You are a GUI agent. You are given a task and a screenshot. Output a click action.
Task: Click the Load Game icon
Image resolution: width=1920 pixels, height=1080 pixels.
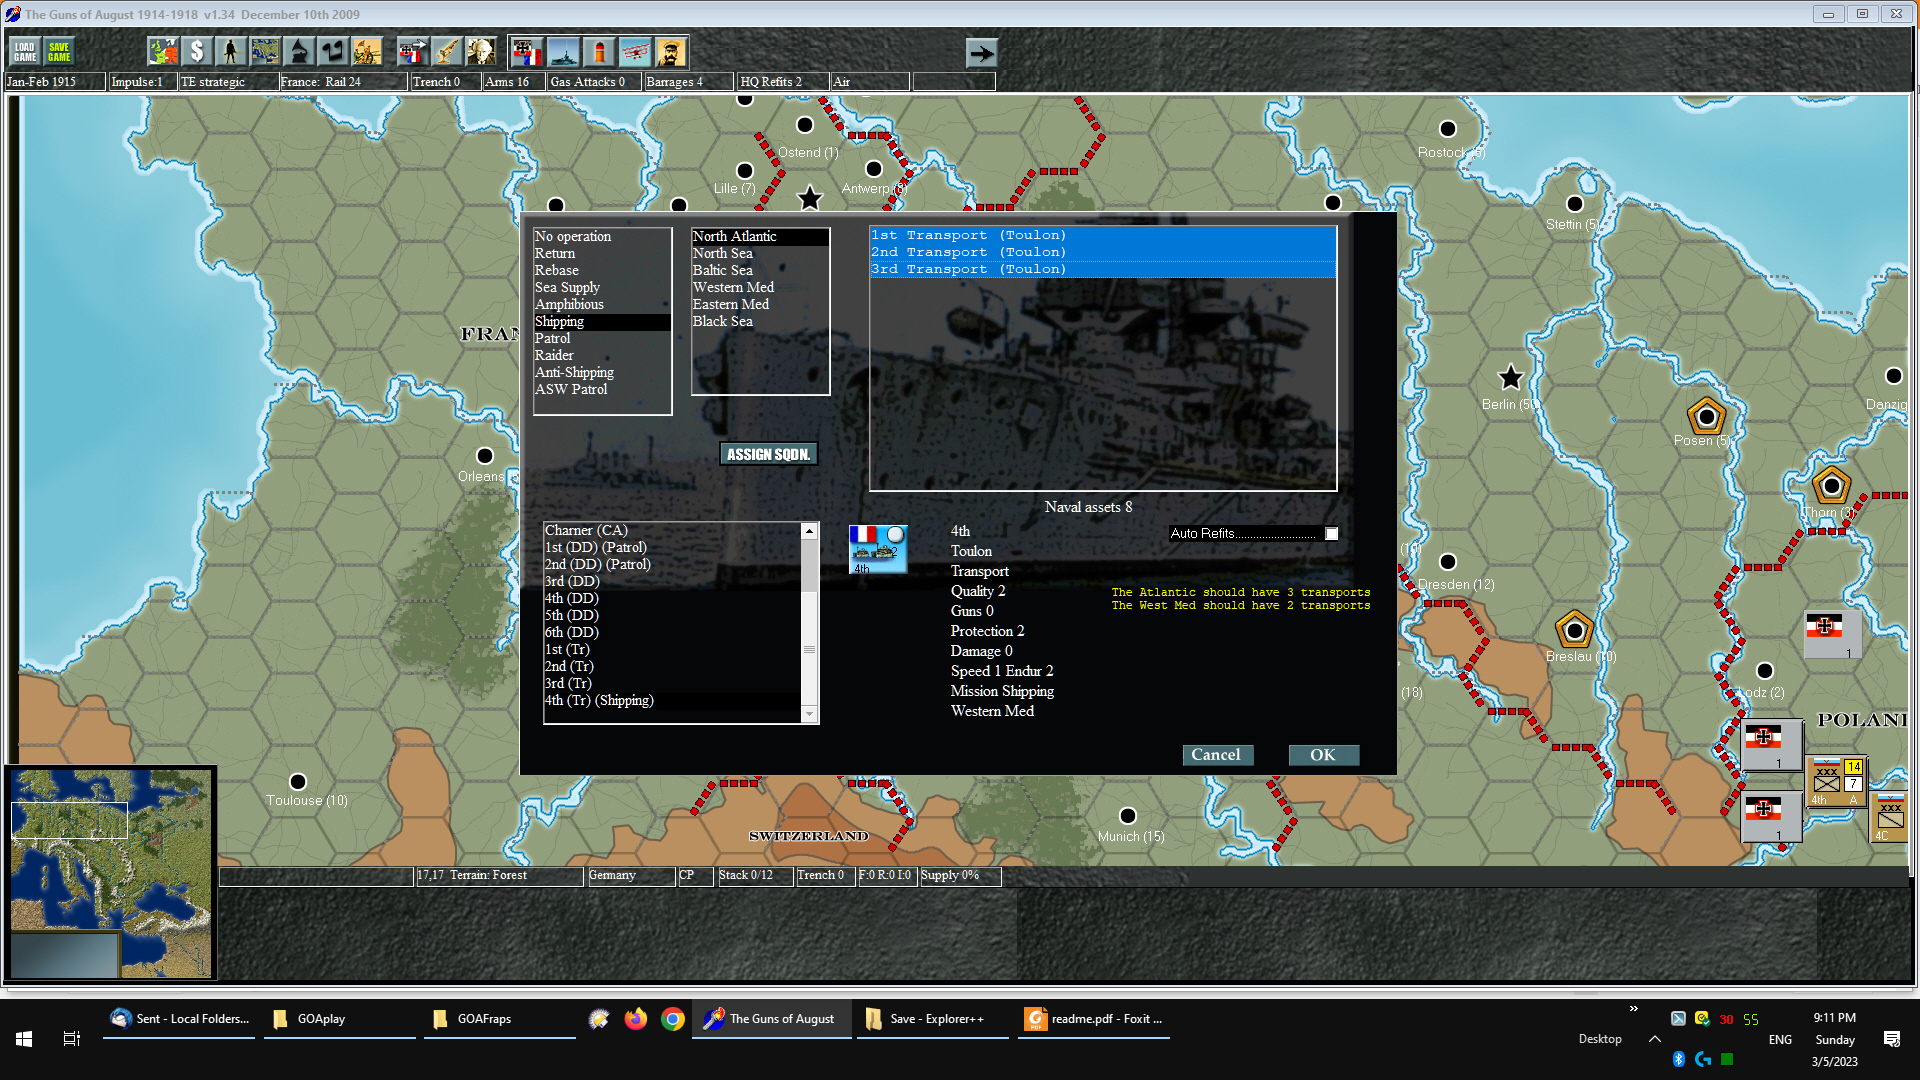coord(25,52)
